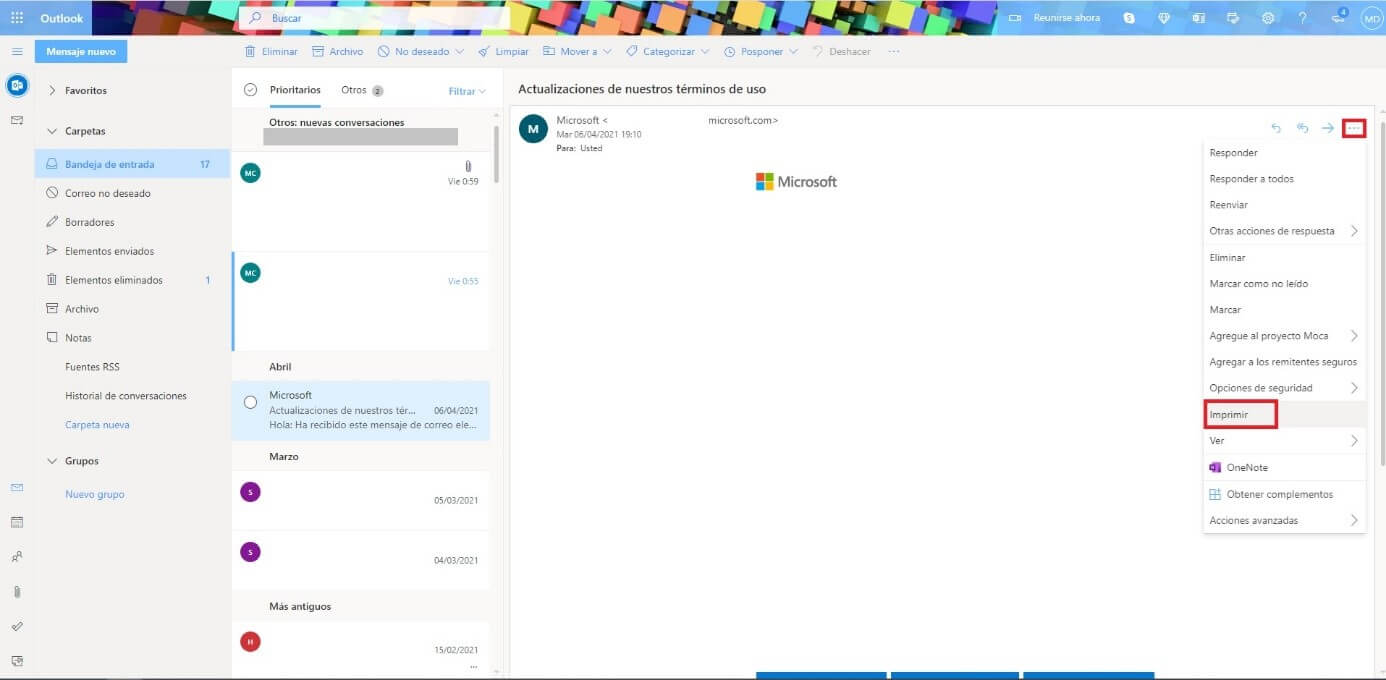
Task: Click the Nuevo grupo link
Action: point(95,495)
